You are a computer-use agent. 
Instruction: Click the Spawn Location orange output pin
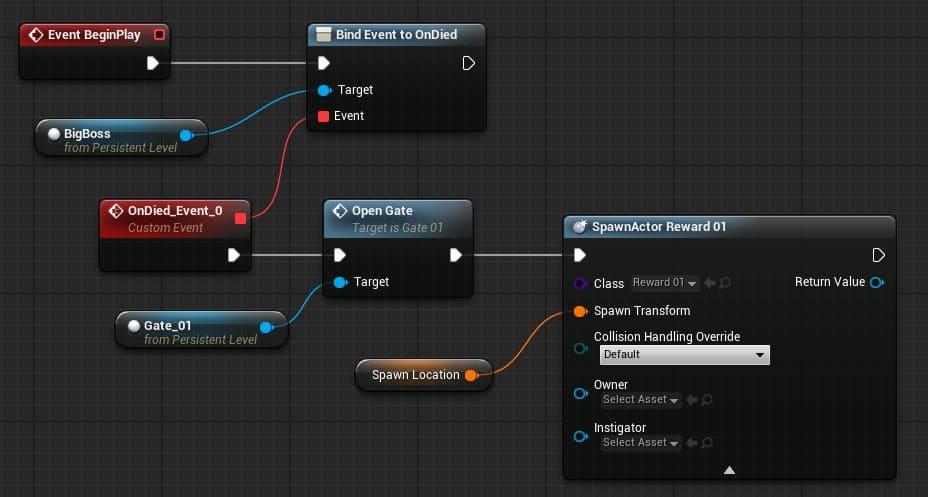pyautogui.click(x=471, y=375)
